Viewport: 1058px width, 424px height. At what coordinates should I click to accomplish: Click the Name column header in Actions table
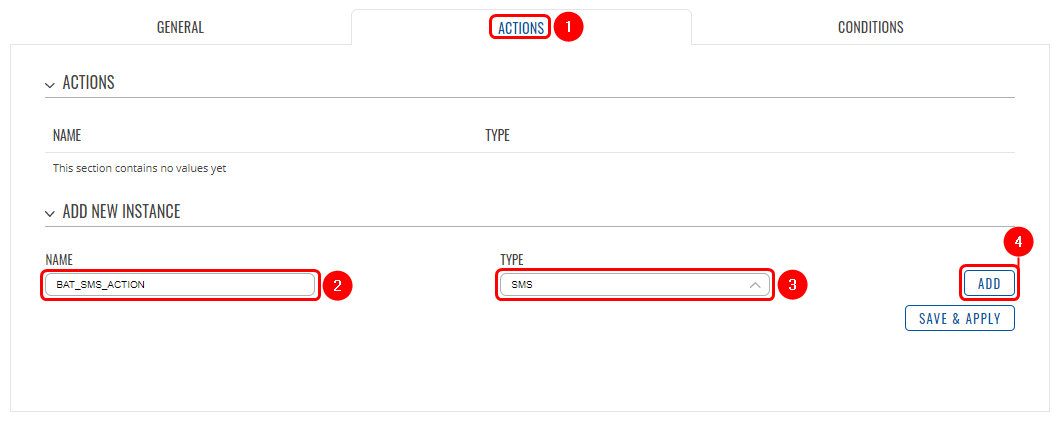(x=67, y=135)
